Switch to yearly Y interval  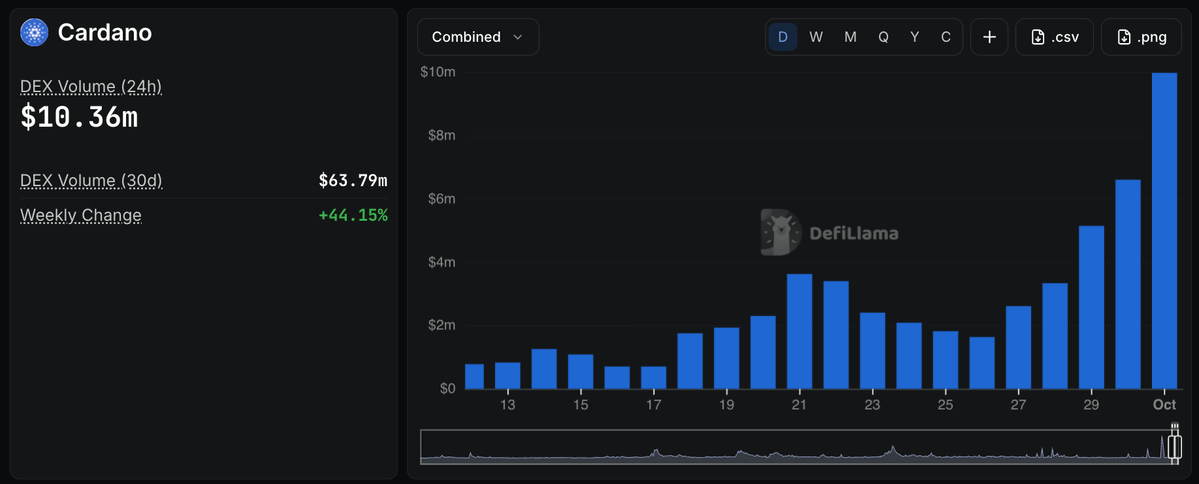[x=915, y=37]
